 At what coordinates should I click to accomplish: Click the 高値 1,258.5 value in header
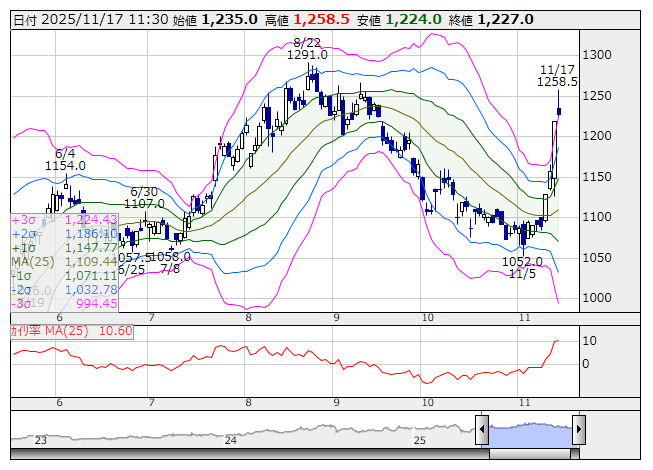[x=321, y=19]
